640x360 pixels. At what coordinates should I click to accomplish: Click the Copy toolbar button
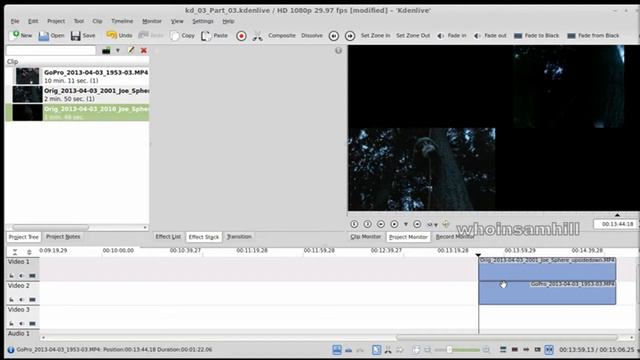click(x=182, y=36)
